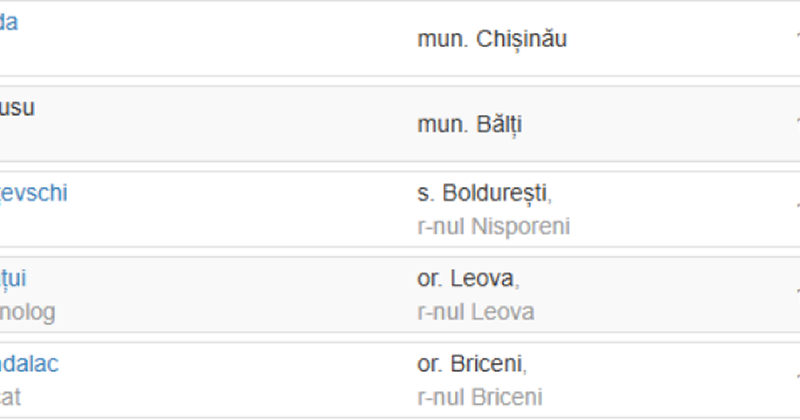Screen dimensions: 800x420
Task: Open the name link ending in "da"
Action: click(8, 22)
